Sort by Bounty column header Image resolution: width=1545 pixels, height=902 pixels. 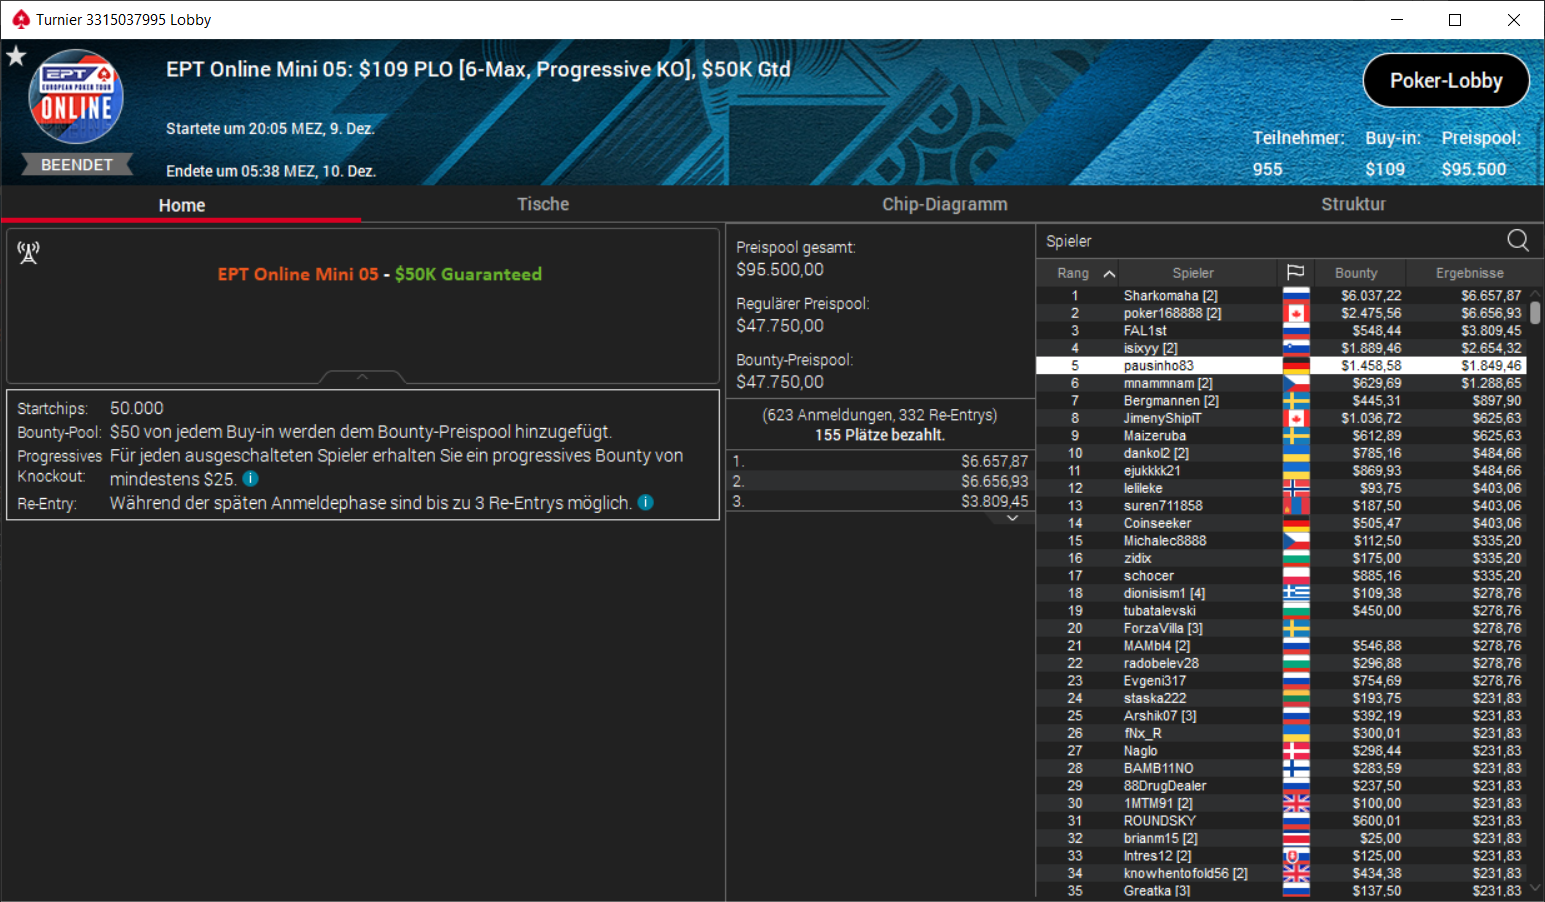pos(1356,273)
